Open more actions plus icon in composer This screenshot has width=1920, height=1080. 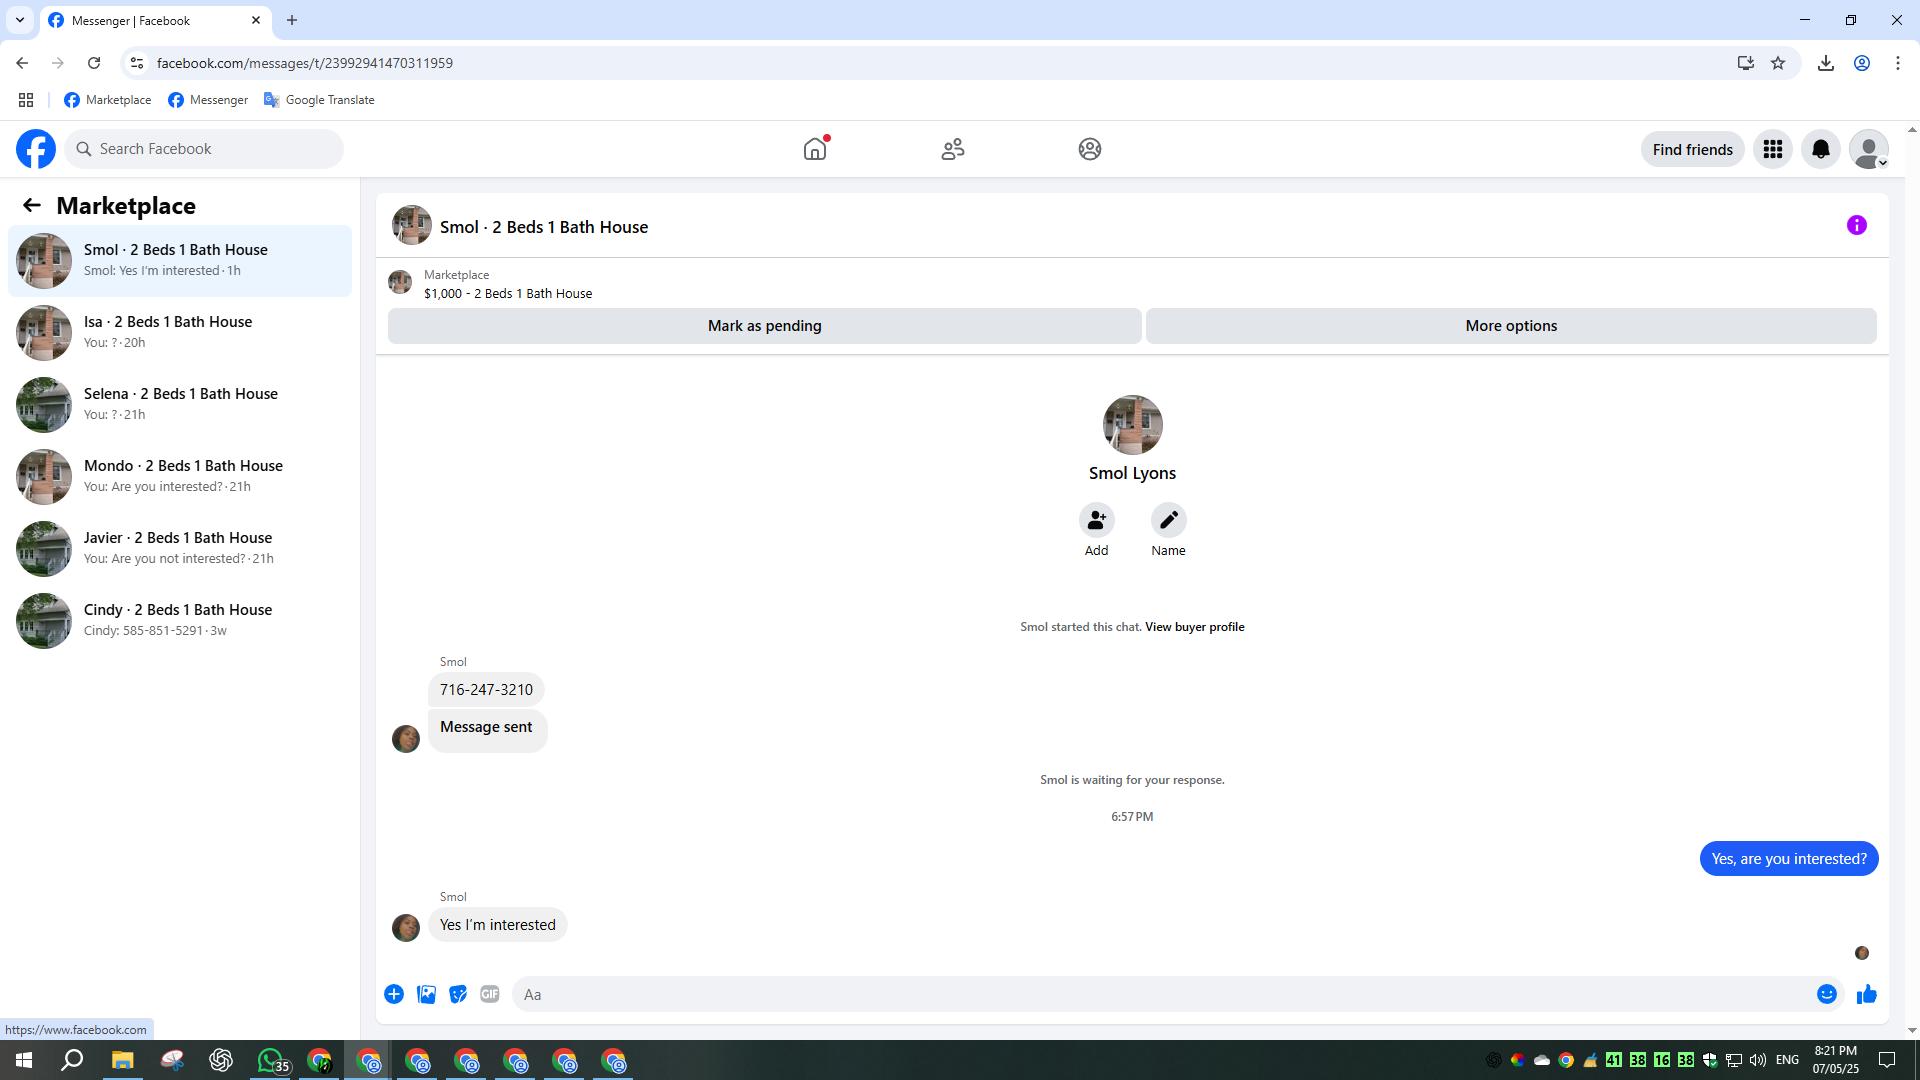pyautogui.click(x=394, y=994)
